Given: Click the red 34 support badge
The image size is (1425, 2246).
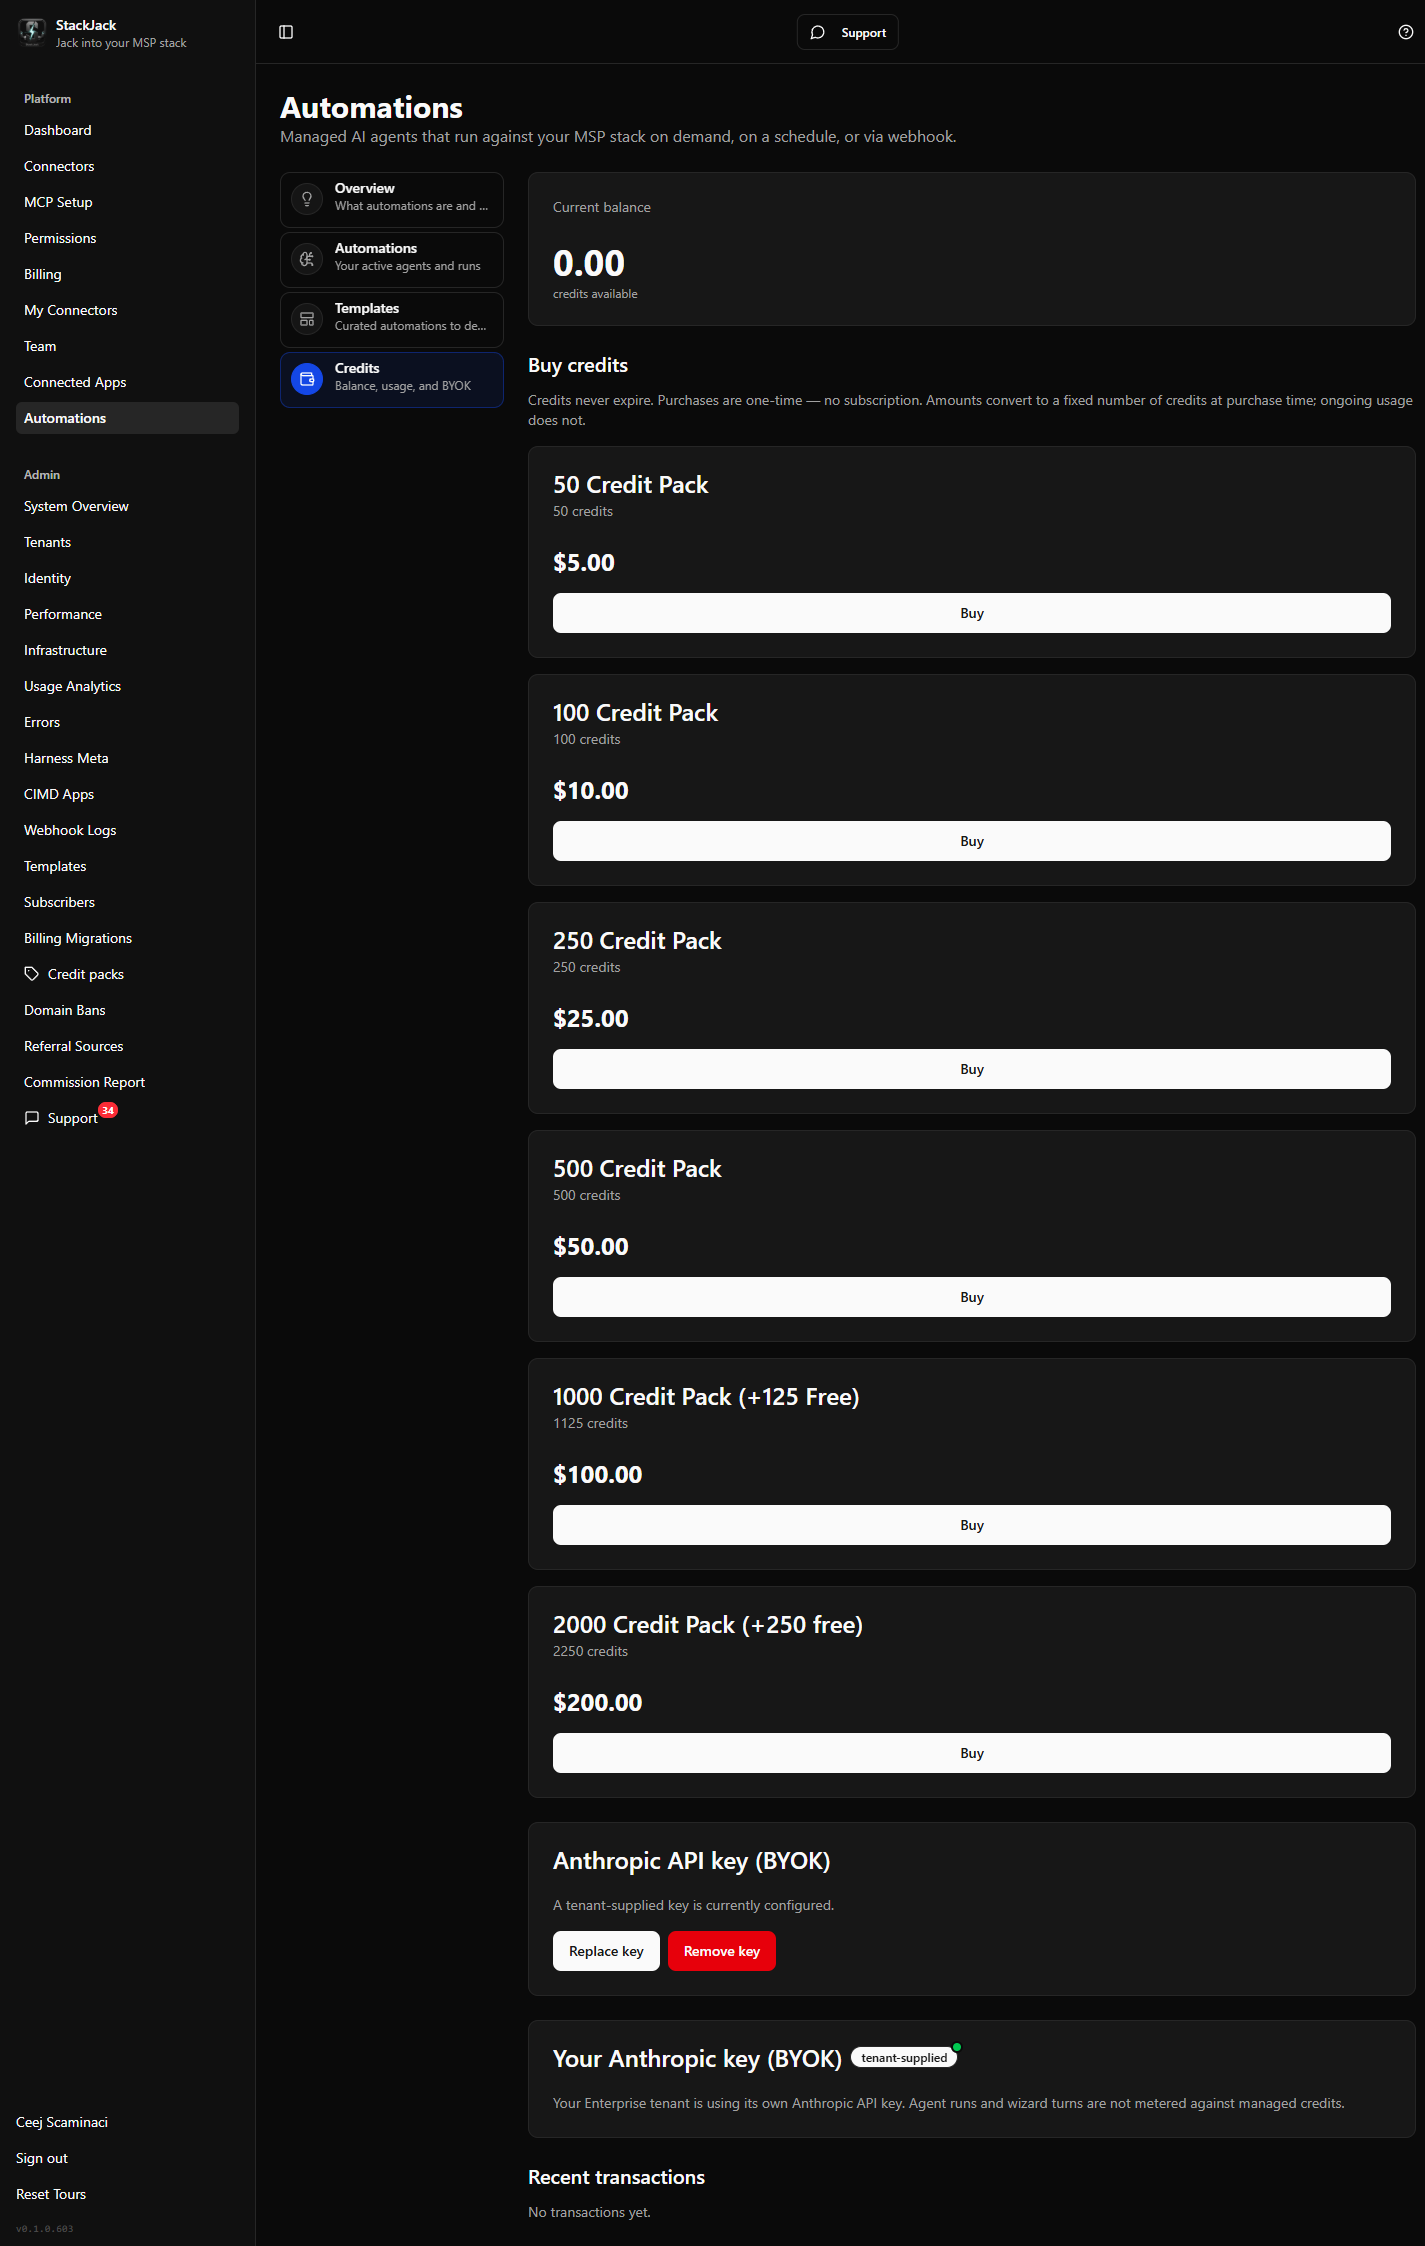Looking at the screenshot, I should (108, 1110).
